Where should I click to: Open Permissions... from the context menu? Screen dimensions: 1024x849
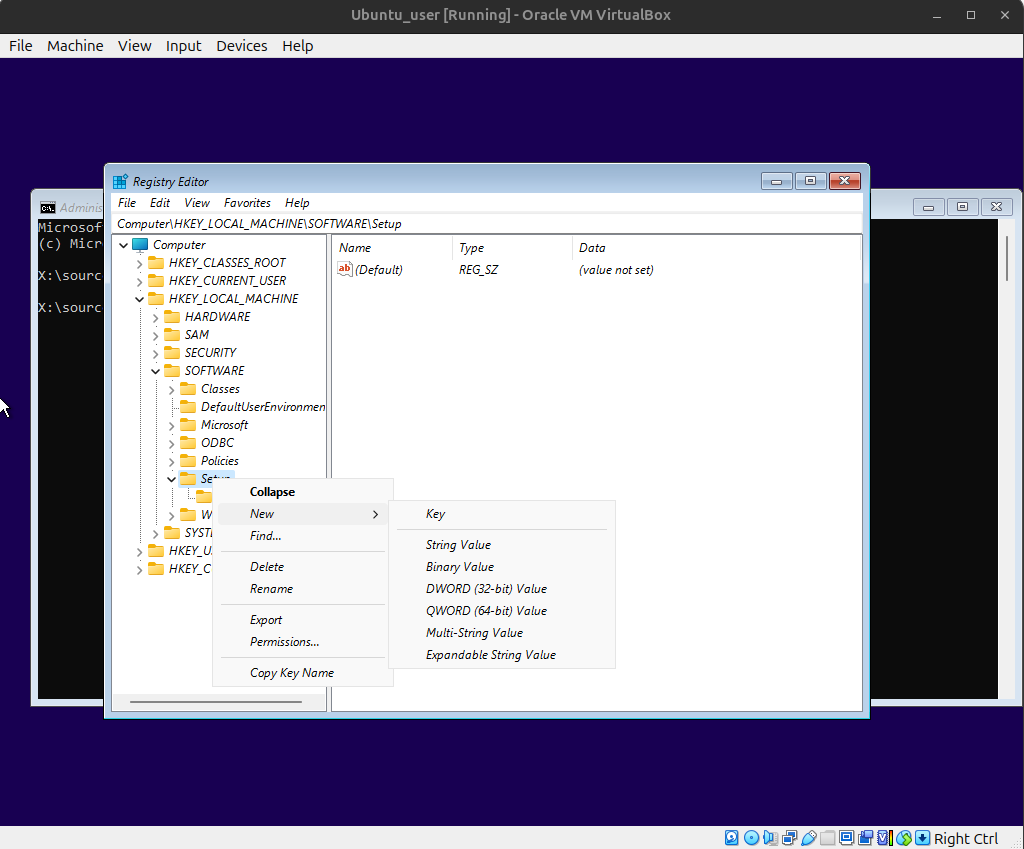303,641
